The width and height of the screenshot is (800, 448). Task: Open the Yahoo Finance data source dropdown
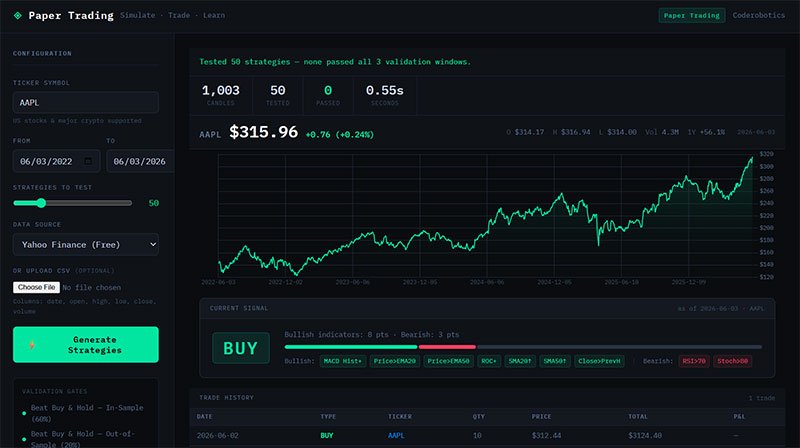coord(86,244)
